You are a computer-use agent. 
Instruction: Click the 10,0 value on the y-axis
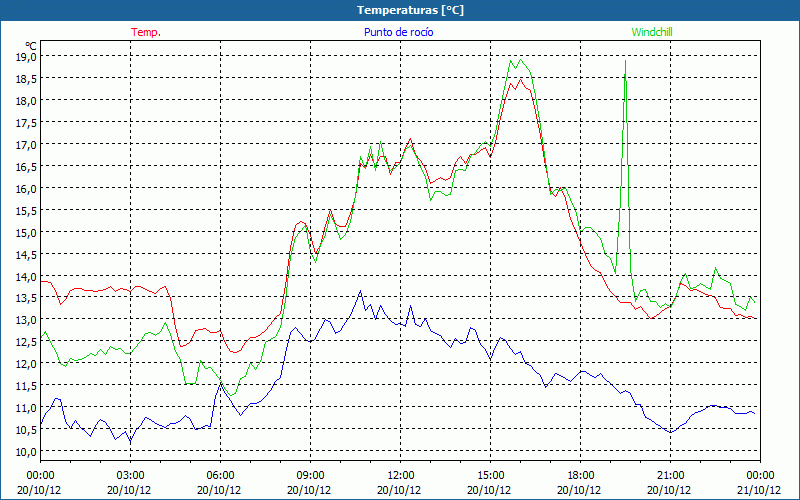[x=26, y=452]
